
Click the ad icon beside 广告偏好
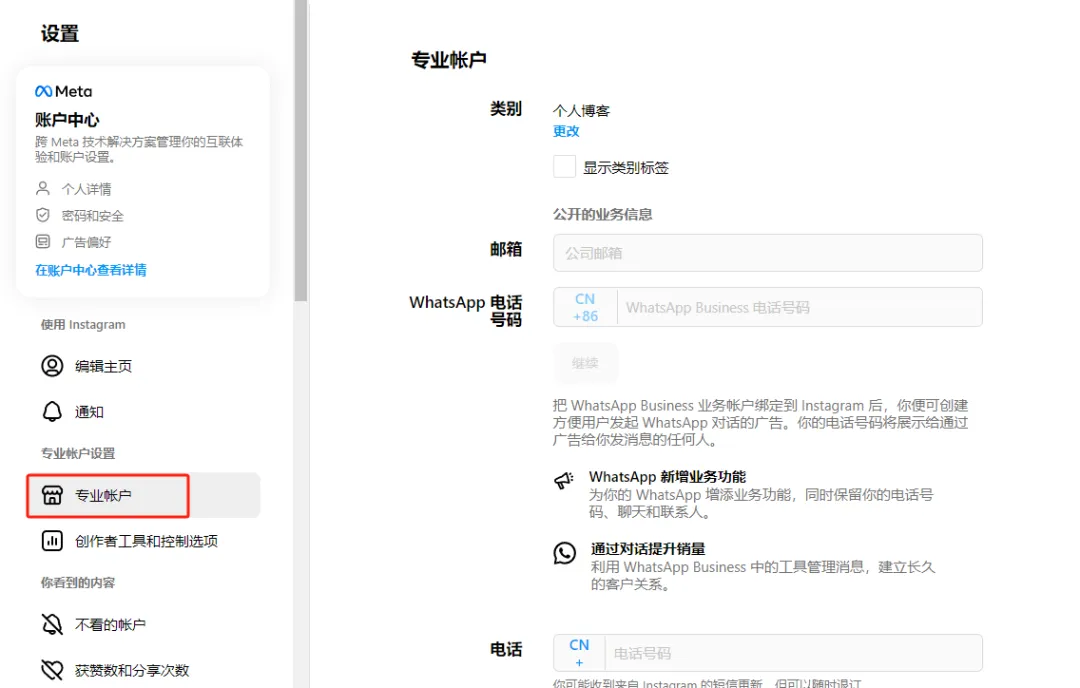pyautogui.click(x=43, y=242)
